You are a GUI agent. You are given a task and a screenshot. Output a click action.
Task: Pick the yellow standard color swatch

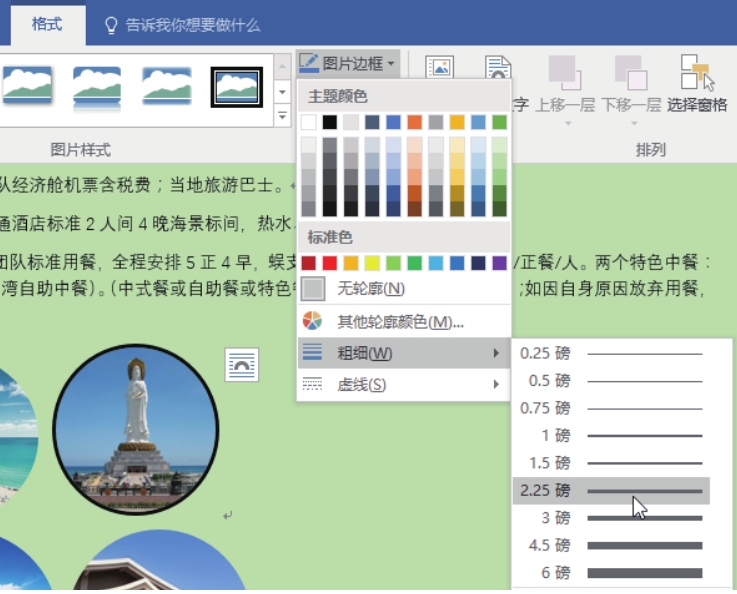coord(372,263)
